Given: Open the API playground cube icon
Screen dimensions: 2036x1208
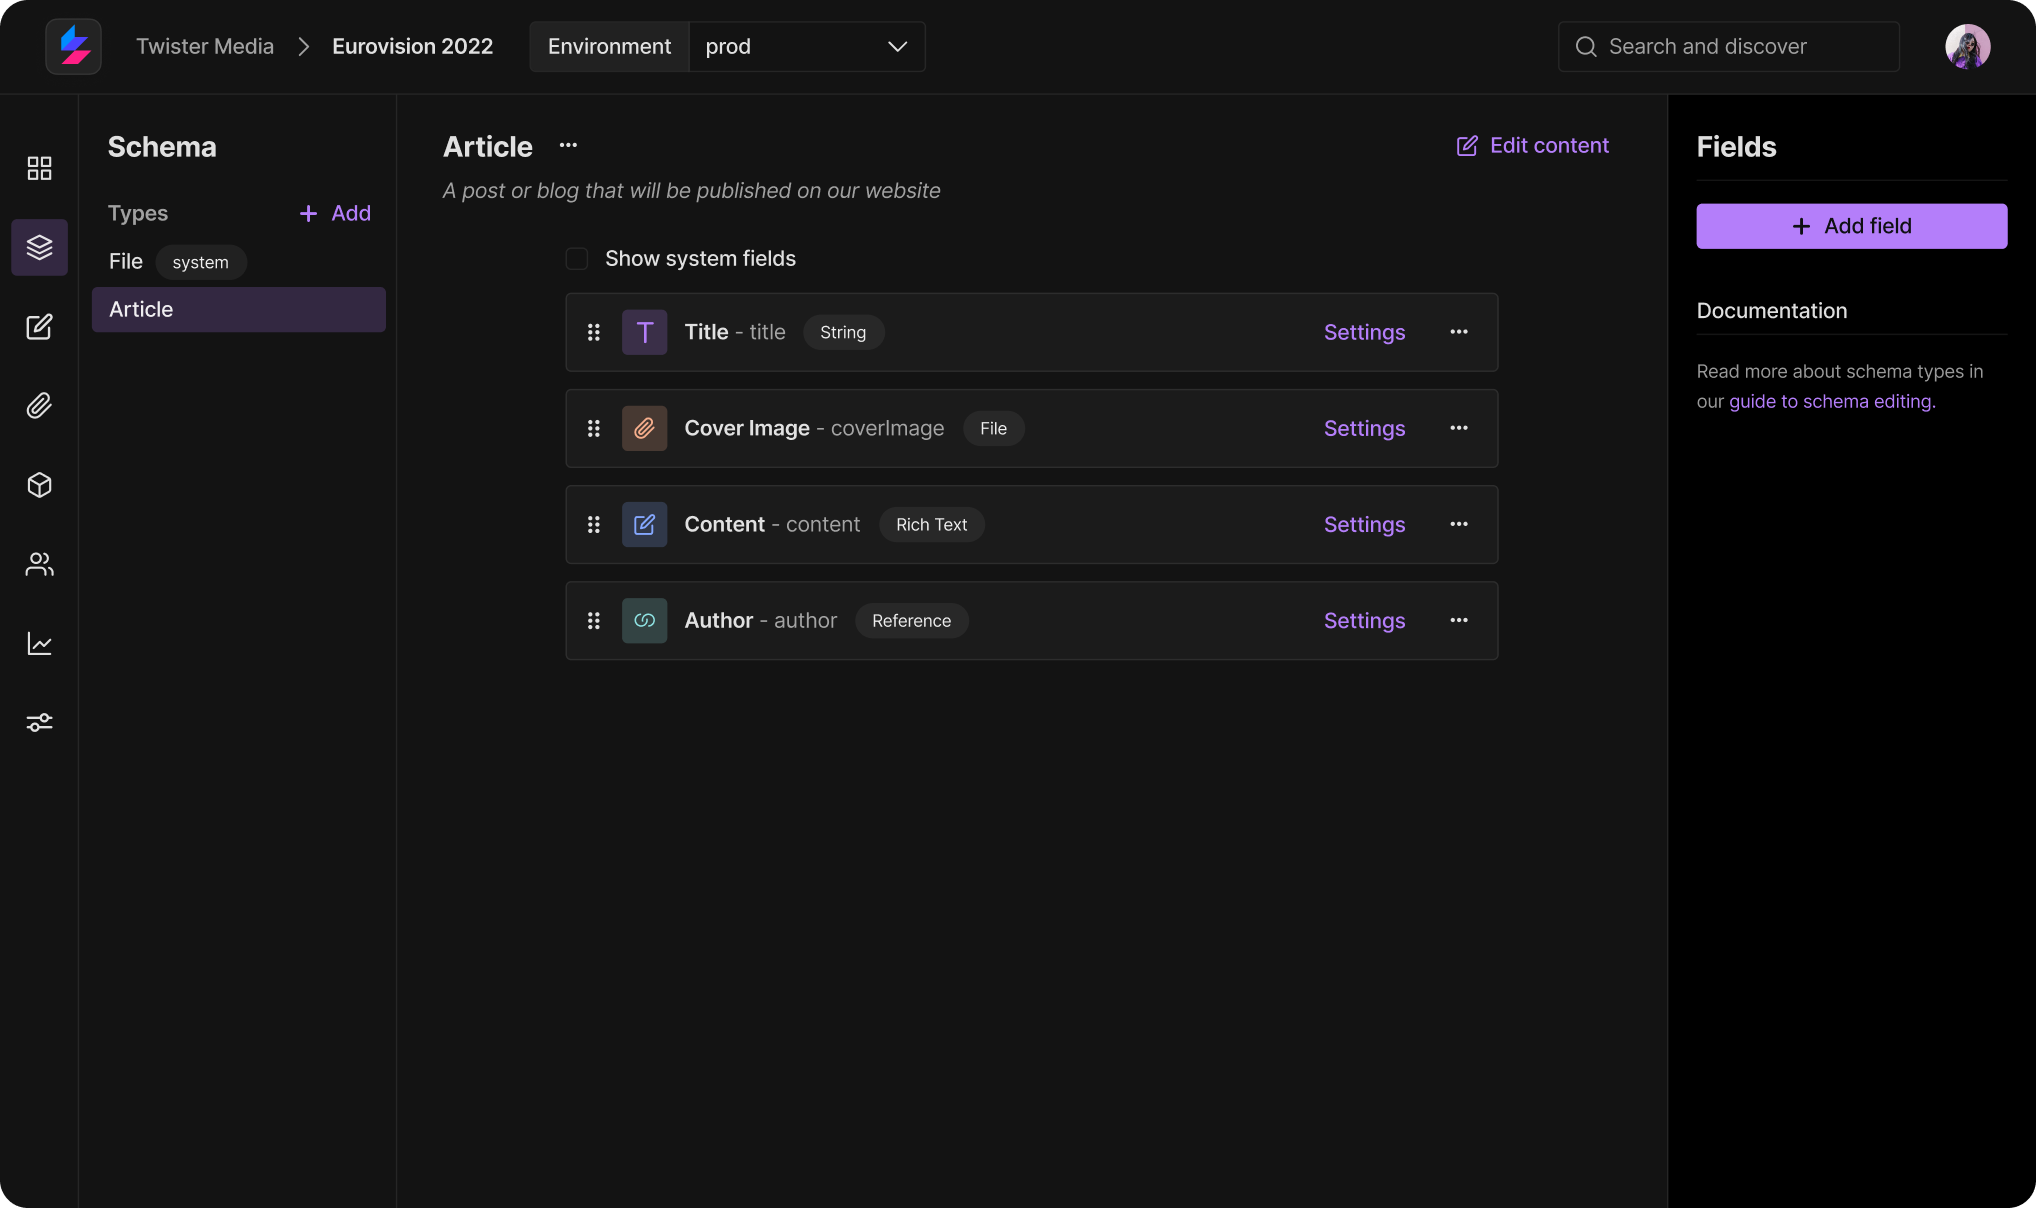Looking at the screenshot, I should (x=39, y=486).
